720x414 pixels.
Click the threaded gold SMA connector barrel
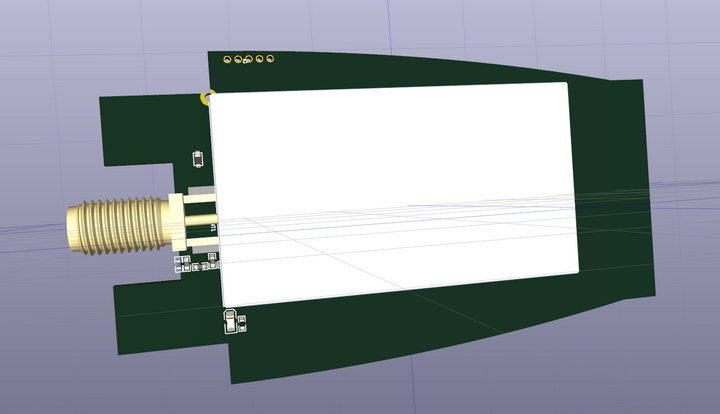(115, 226)
